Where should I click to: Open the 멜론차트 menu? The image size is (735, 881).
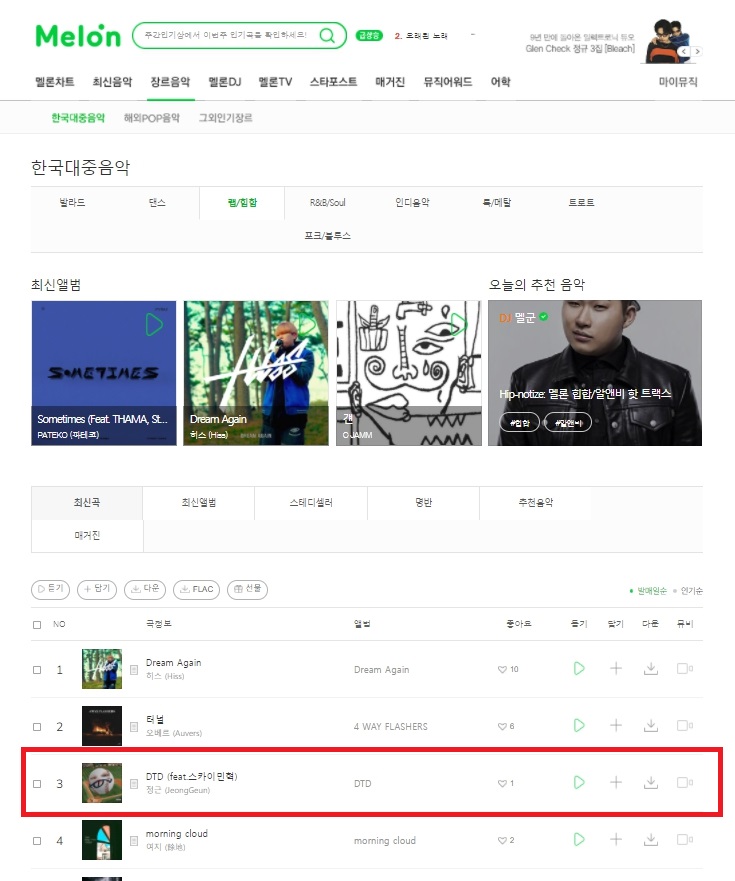coord(55,82)
